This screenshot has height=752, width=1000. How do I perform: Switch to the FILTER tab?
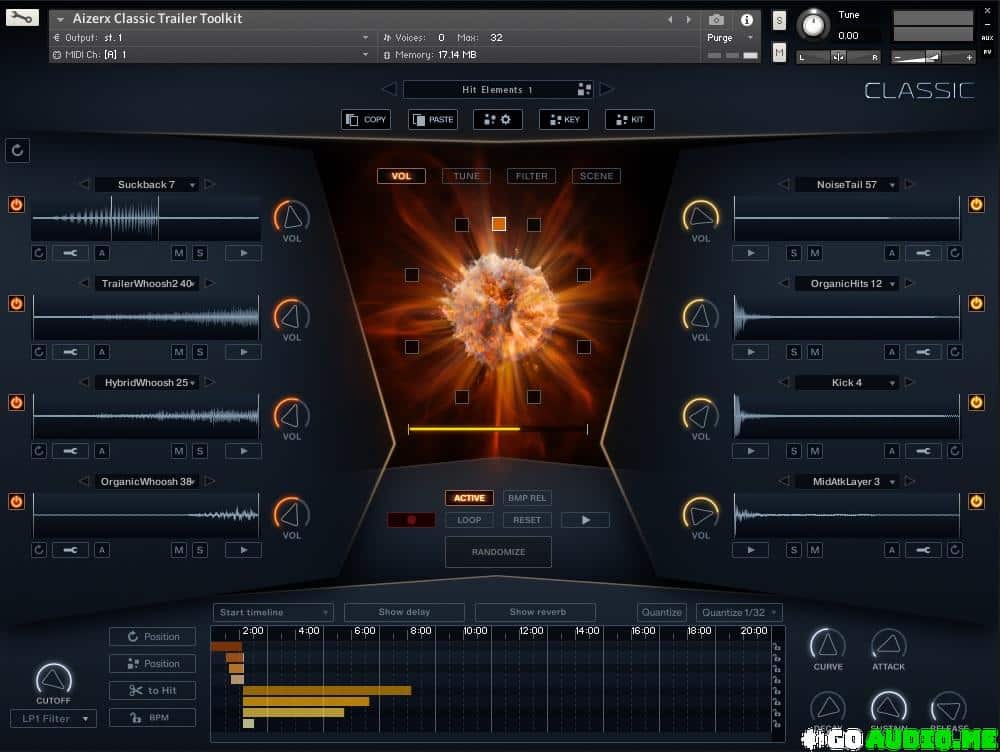pos(531,176)
